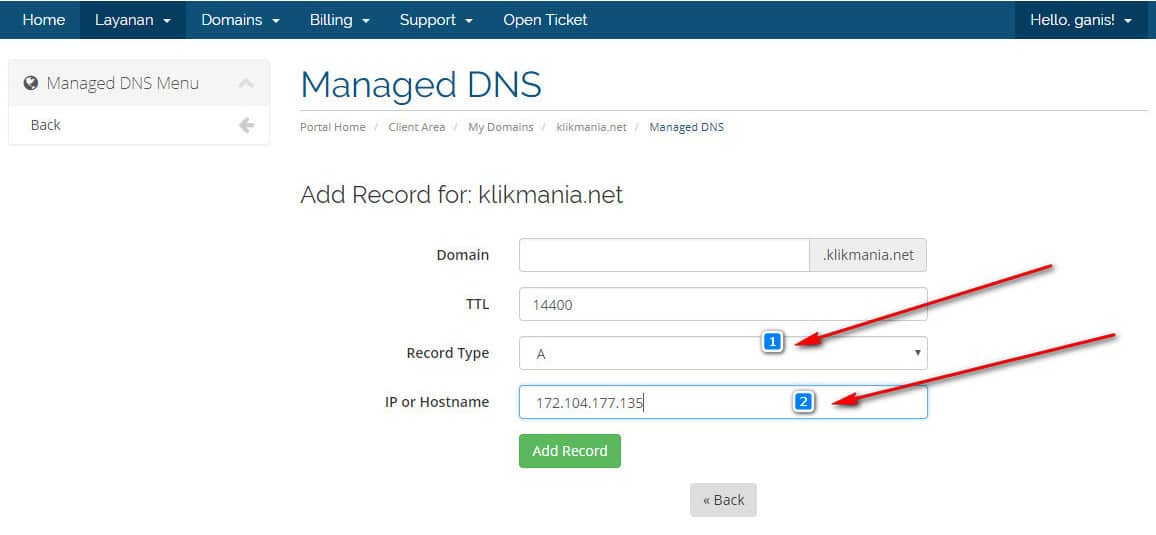Focus the Domain subdomain input field

pyautogui.click(x=664, y=255)
